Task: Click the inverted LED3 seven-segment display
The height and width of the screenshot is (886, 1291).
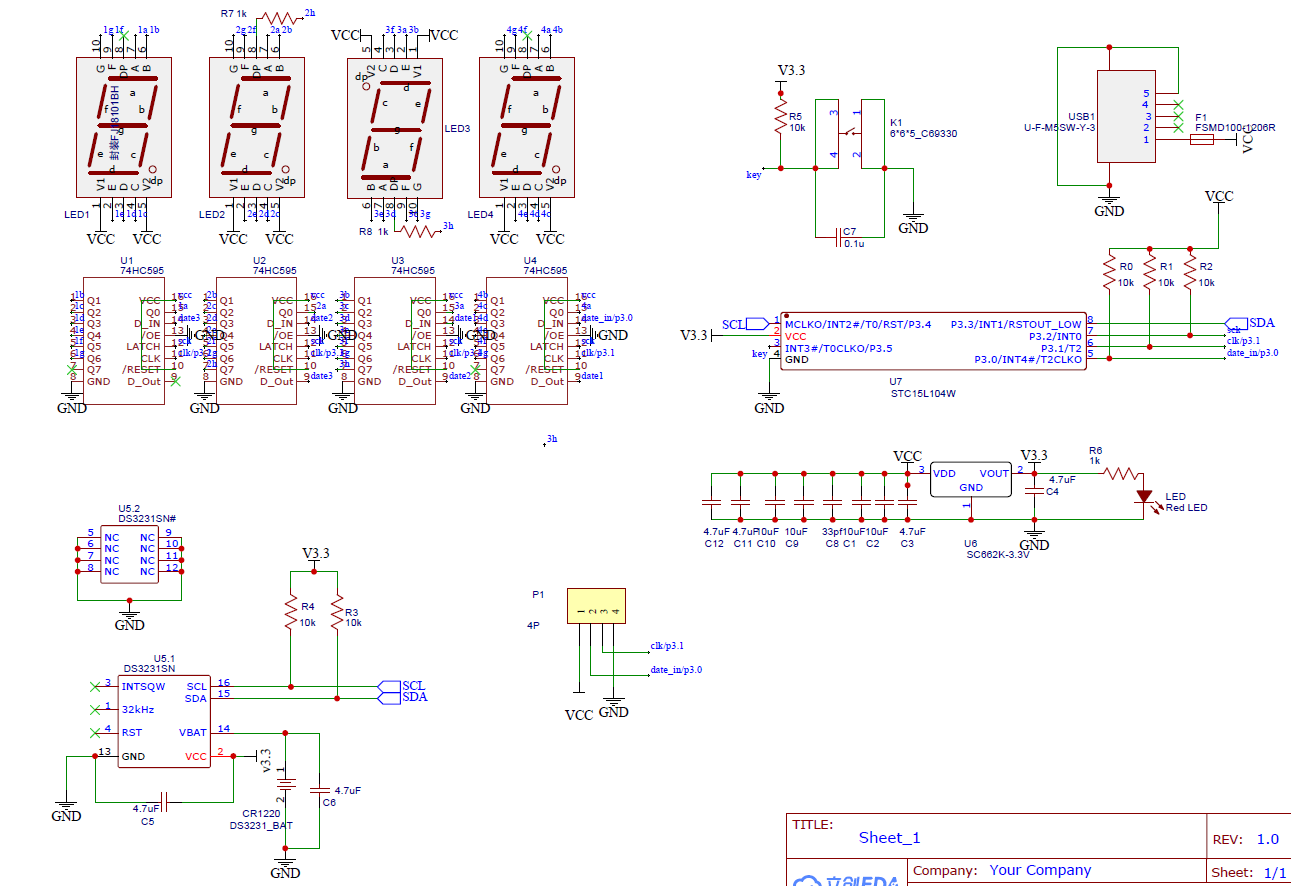Action: tap(394, 126)
